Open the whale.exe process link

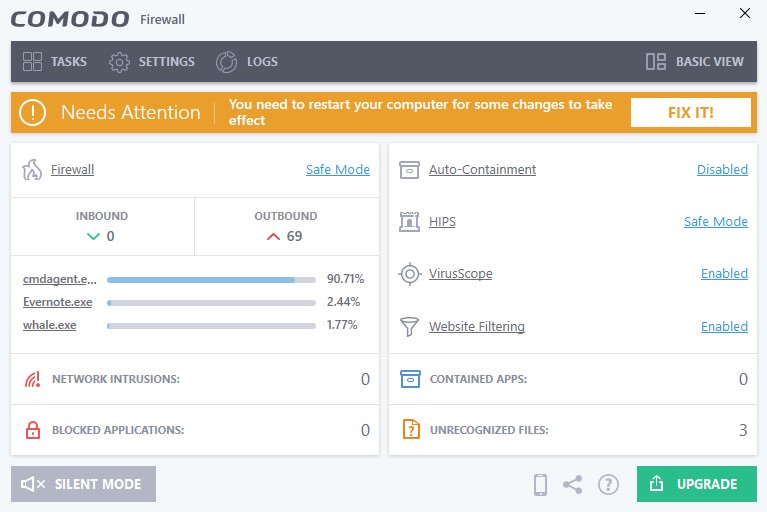tap(49, 325)
